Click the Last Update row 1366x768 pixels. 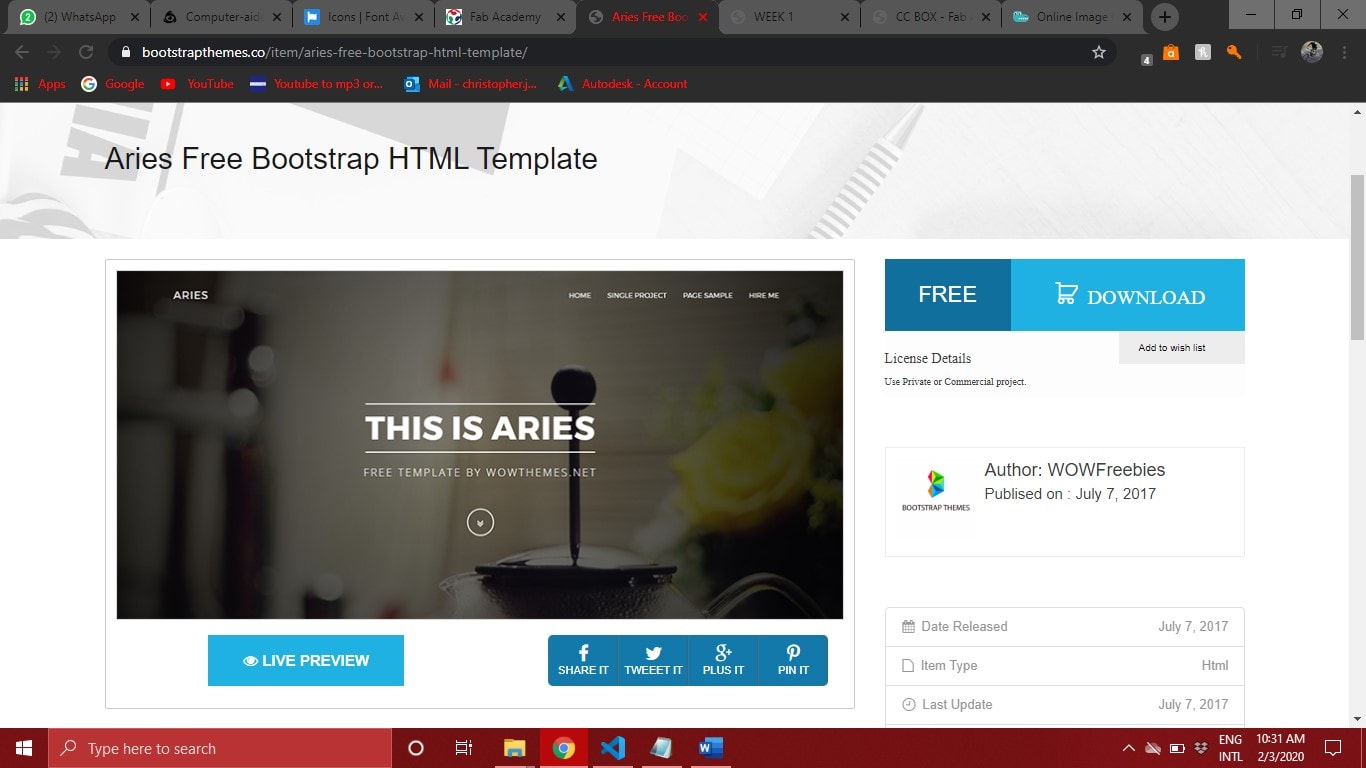click(1065, 705)
